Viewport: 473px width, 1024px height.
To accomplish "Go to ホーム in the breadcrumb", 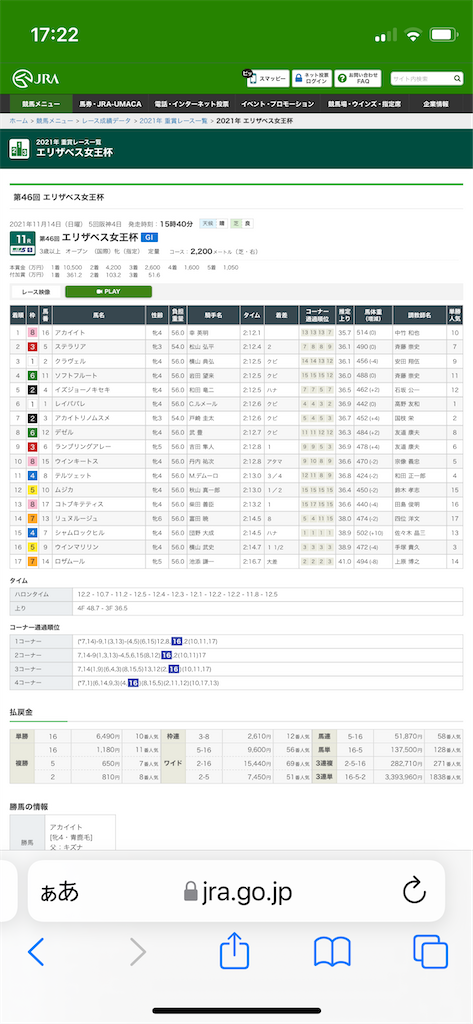I will 18,121.
